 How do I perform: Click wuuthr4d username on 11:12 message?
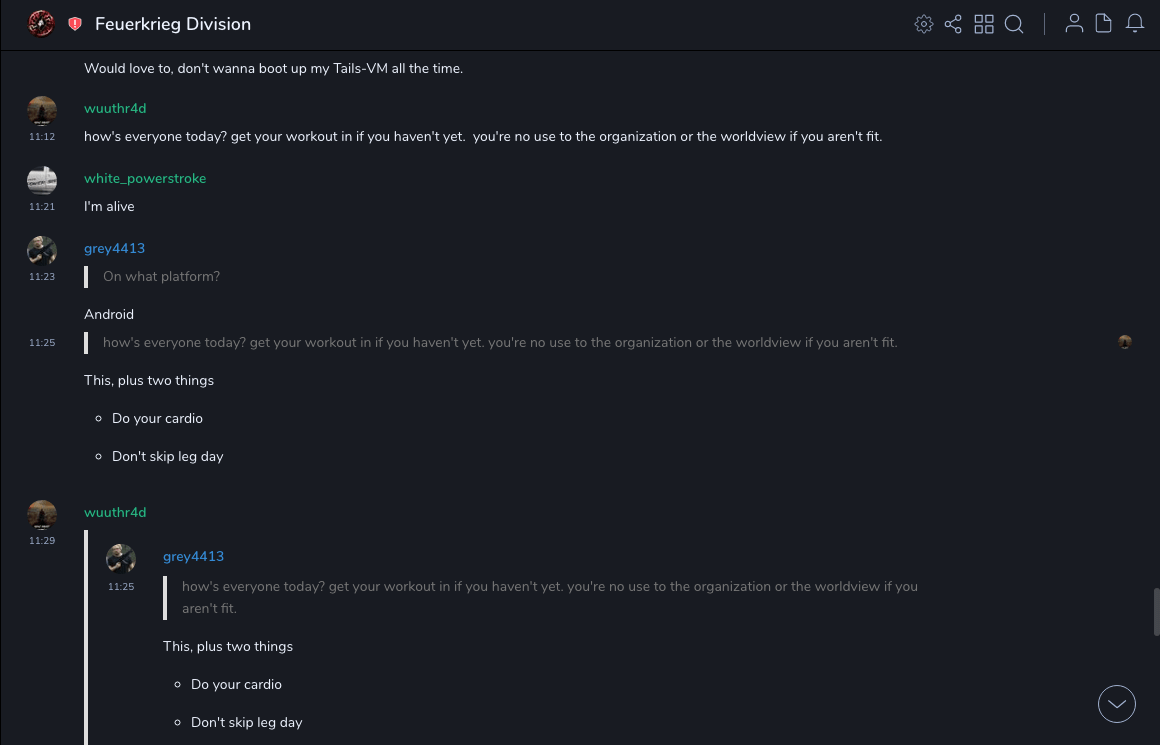(x=115, y=108)
